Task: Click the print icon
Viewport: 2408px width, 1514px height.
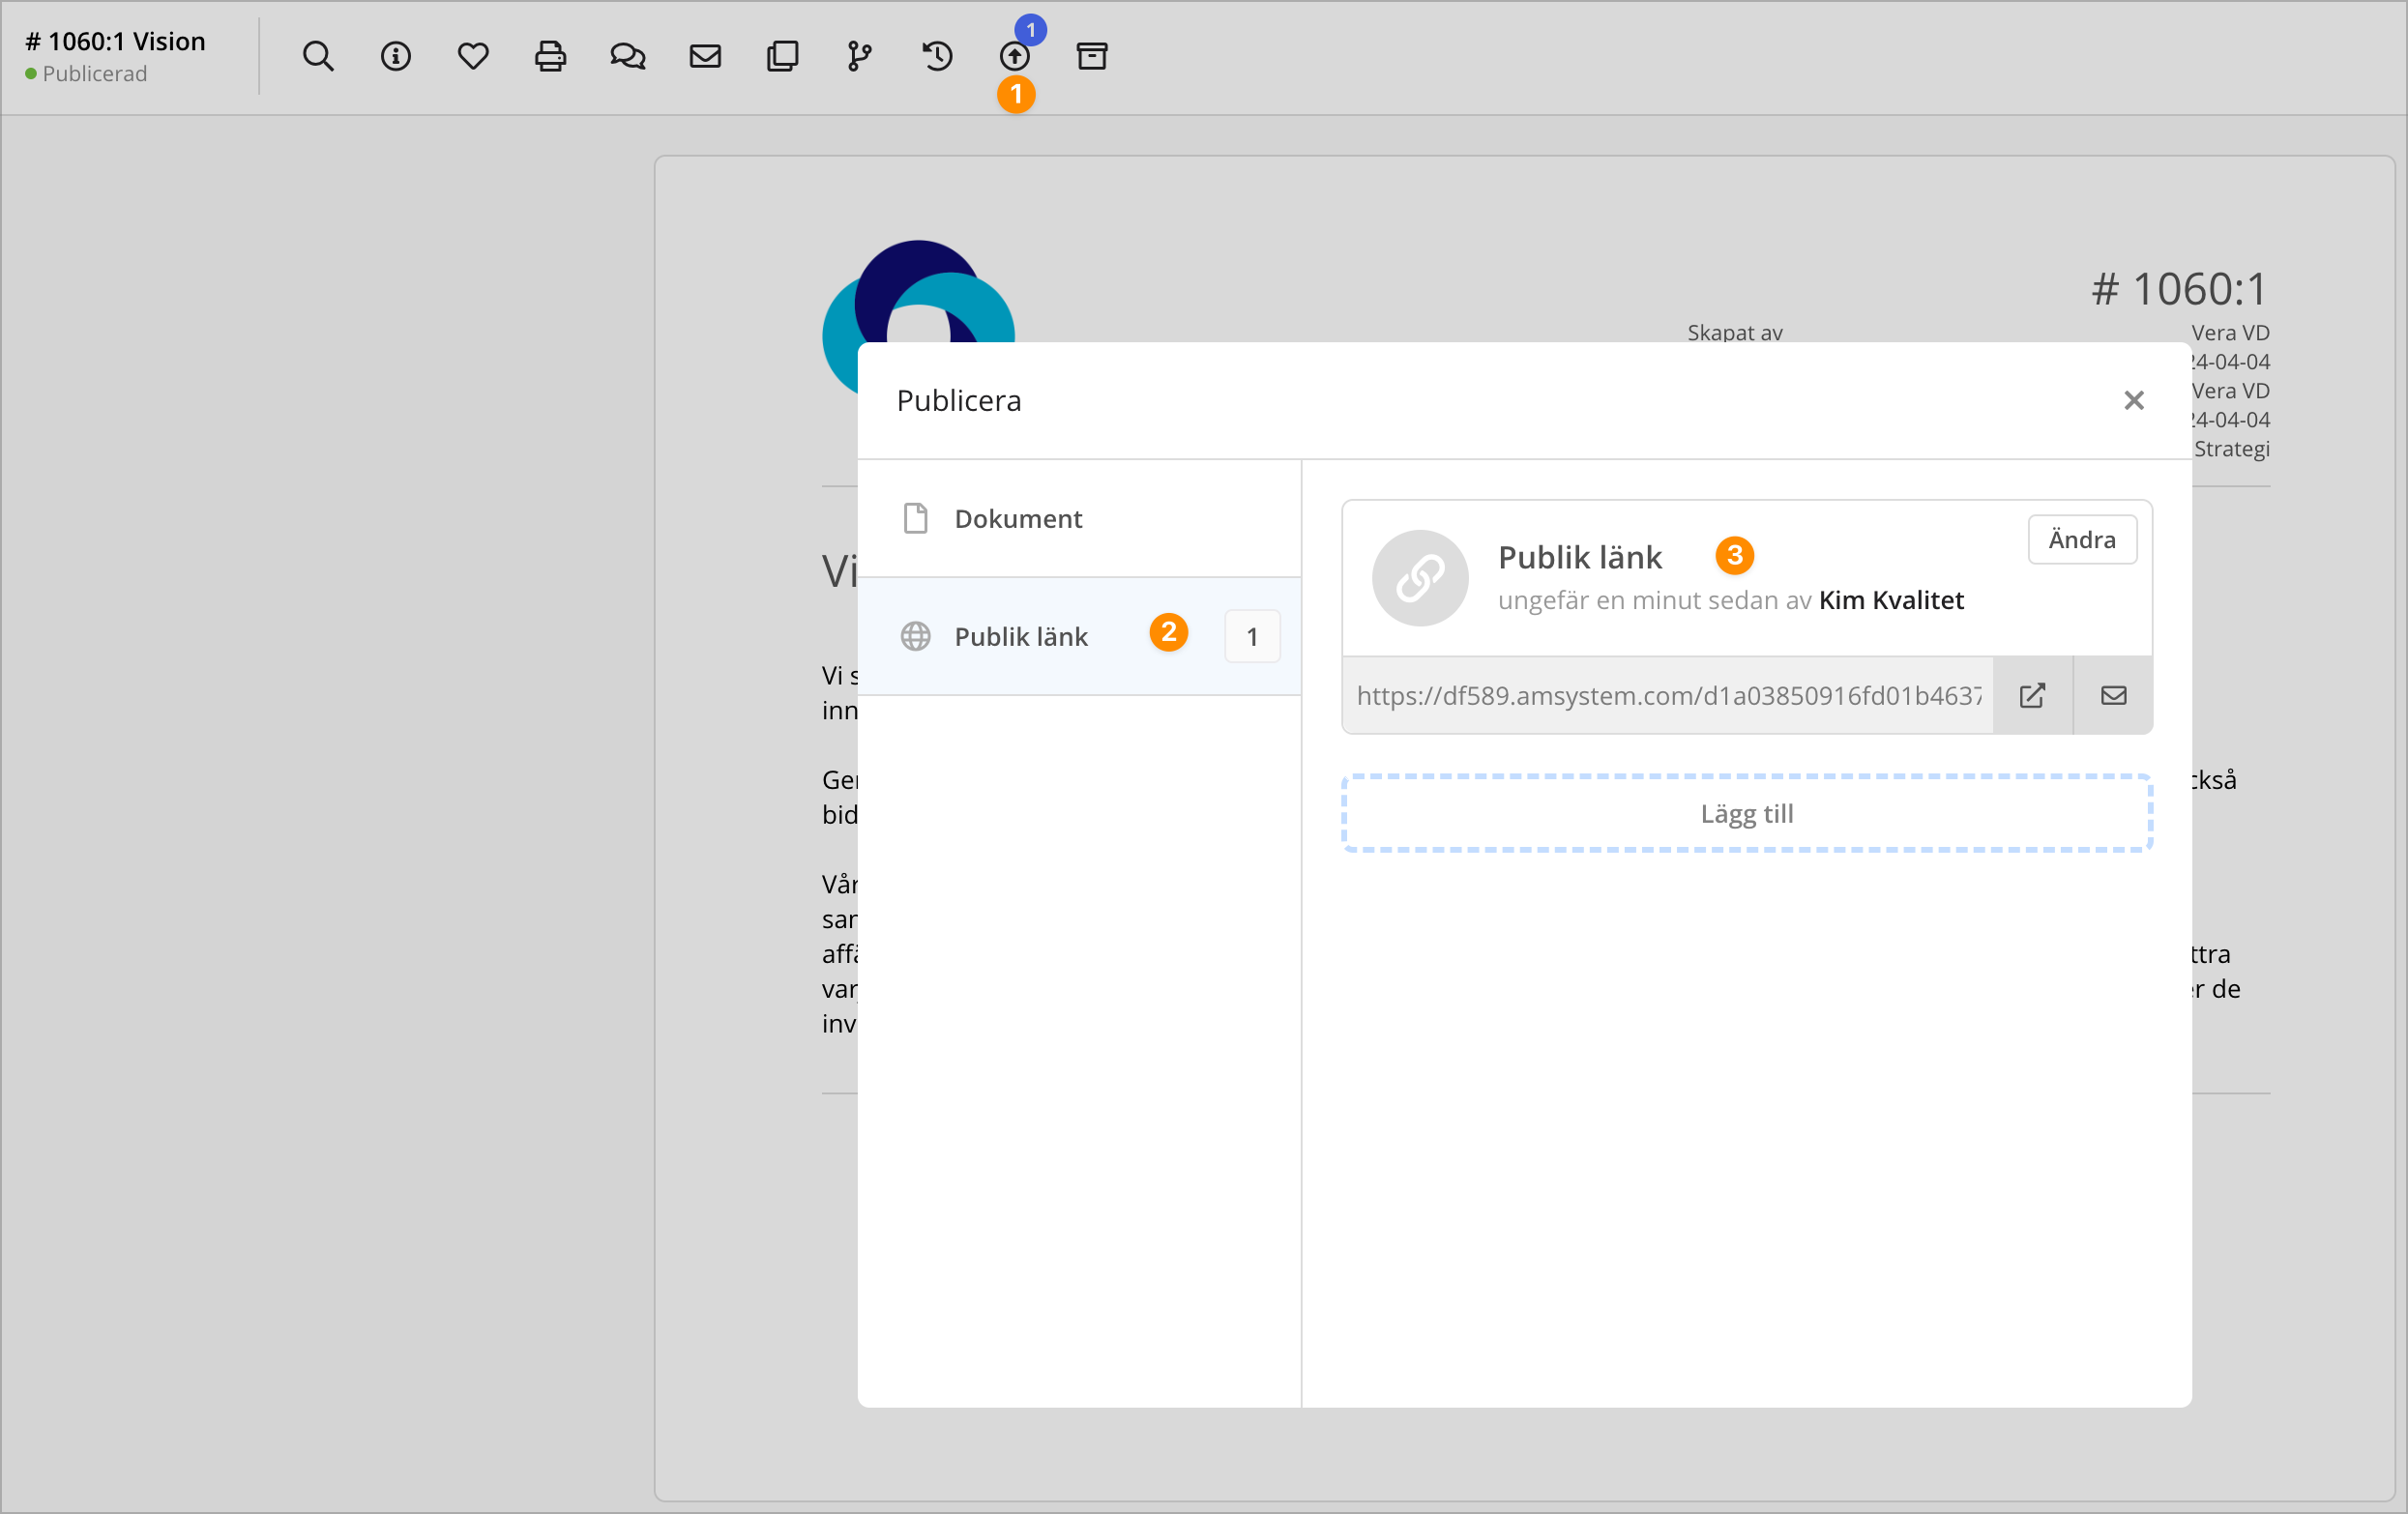Action: (550, 56)
